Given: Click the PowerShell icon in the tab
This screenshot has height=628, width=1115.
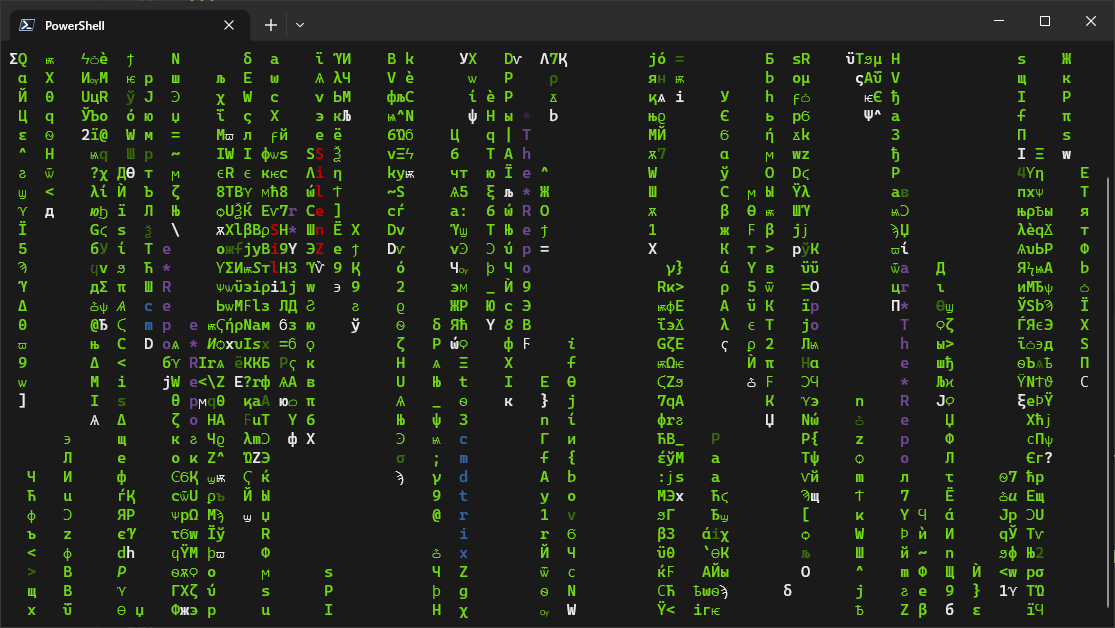Looking at the screenshot, I should [x=28, y=25].
